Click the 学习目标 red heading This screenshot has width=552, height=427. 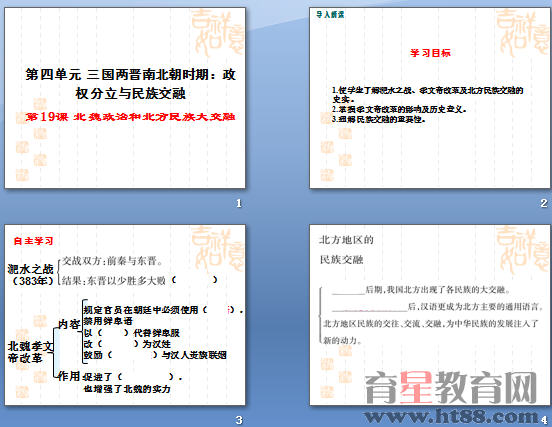[x=430, y=53]
